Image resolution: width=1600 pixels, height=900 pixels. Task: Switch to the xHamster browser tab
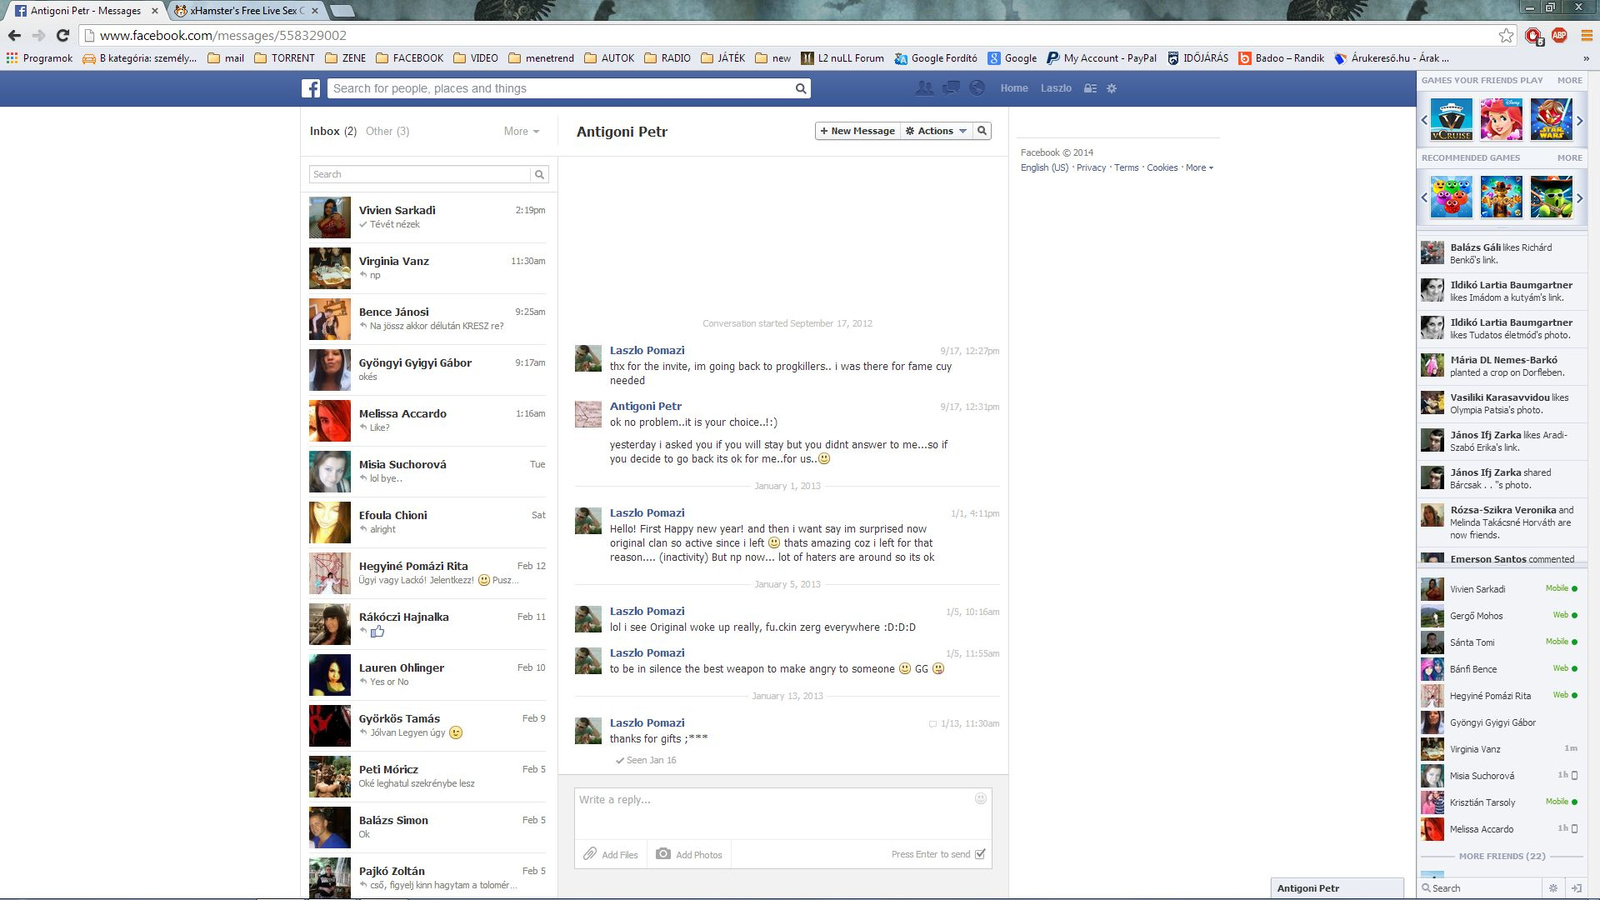click(246, 11)
